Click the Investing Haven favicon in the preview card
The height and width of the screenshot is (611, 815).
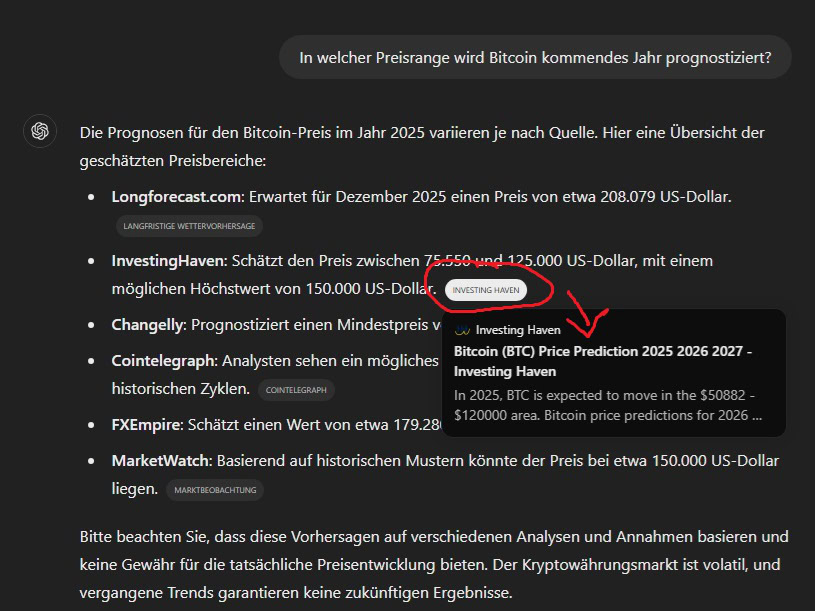tap(461, 329)
